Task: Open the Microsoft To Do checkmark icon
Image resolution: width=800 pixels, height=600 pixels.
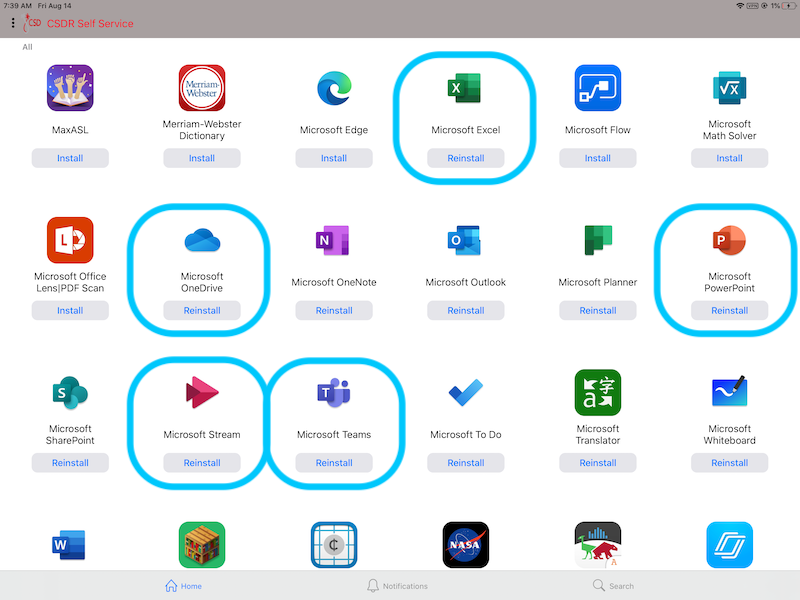Action: click(x=465, y=392)
